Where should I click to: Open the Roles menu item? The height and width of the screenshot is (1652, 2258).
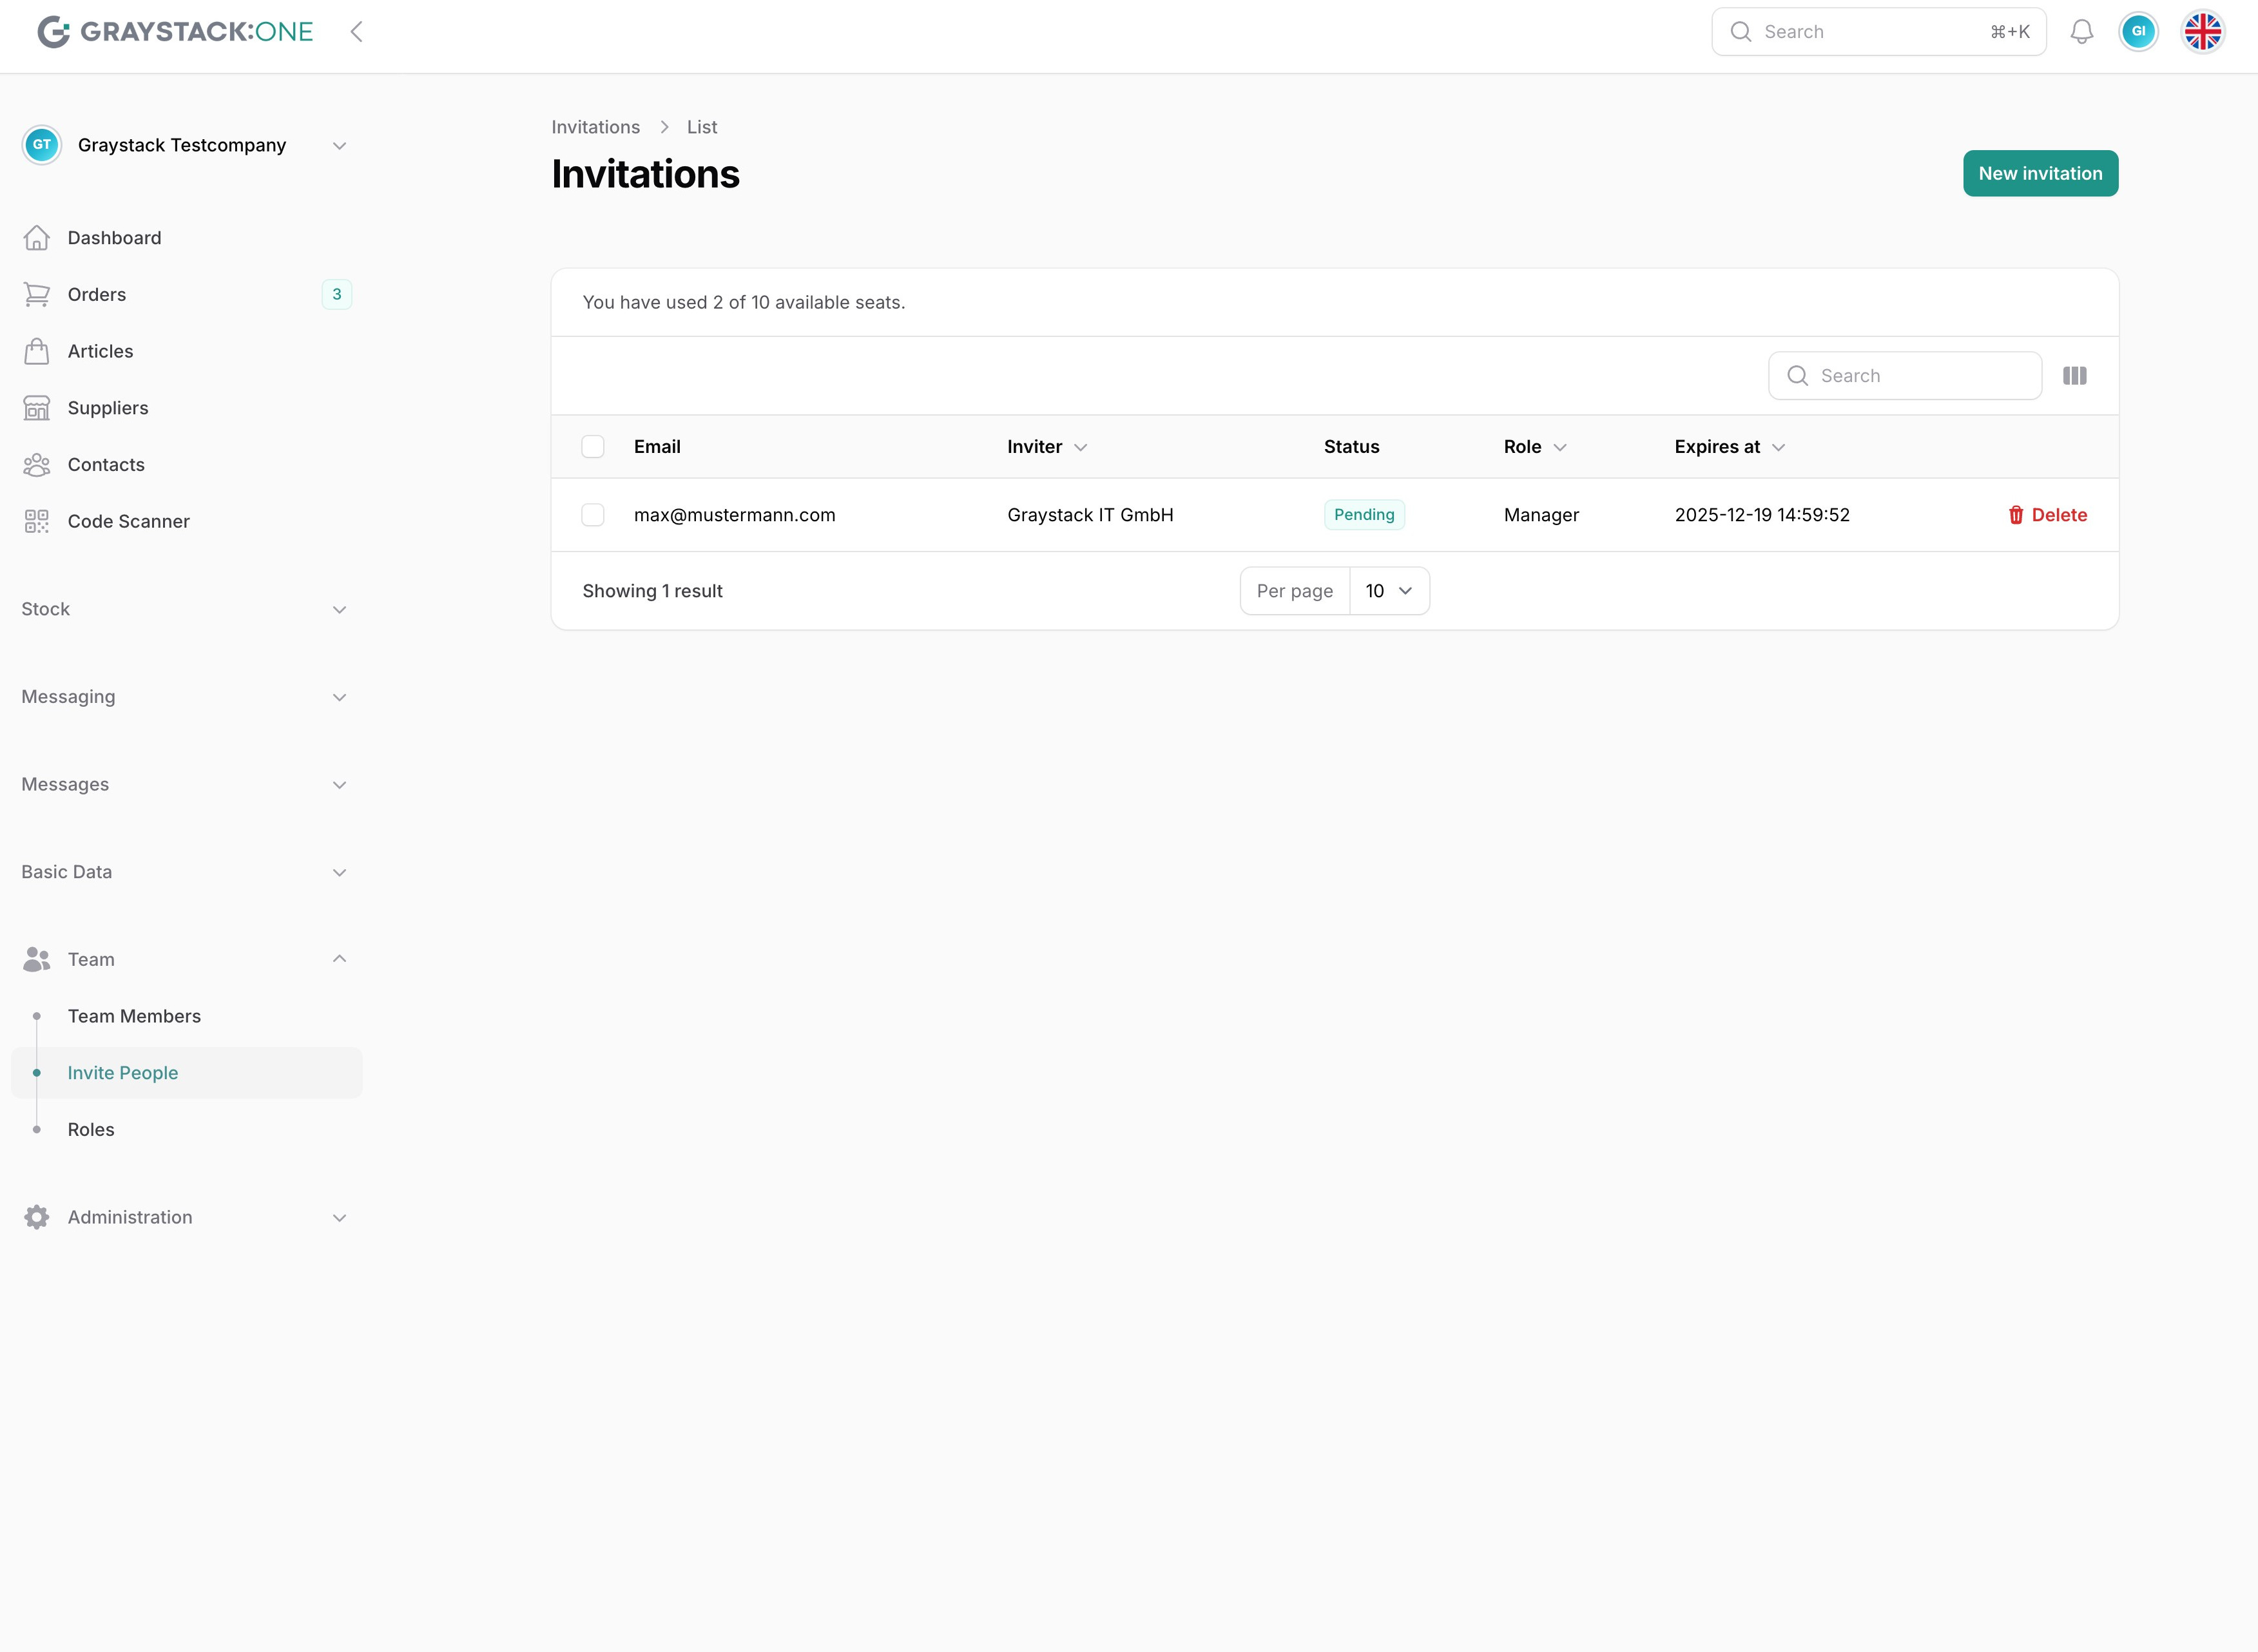(x=91, y=1129)
